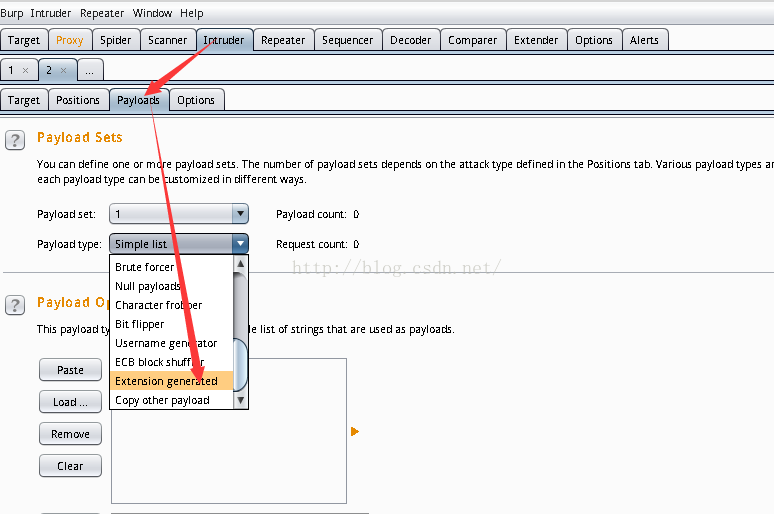Switch to the main Options tab
This screenshot has width=774, height=514.
(594, 40)
